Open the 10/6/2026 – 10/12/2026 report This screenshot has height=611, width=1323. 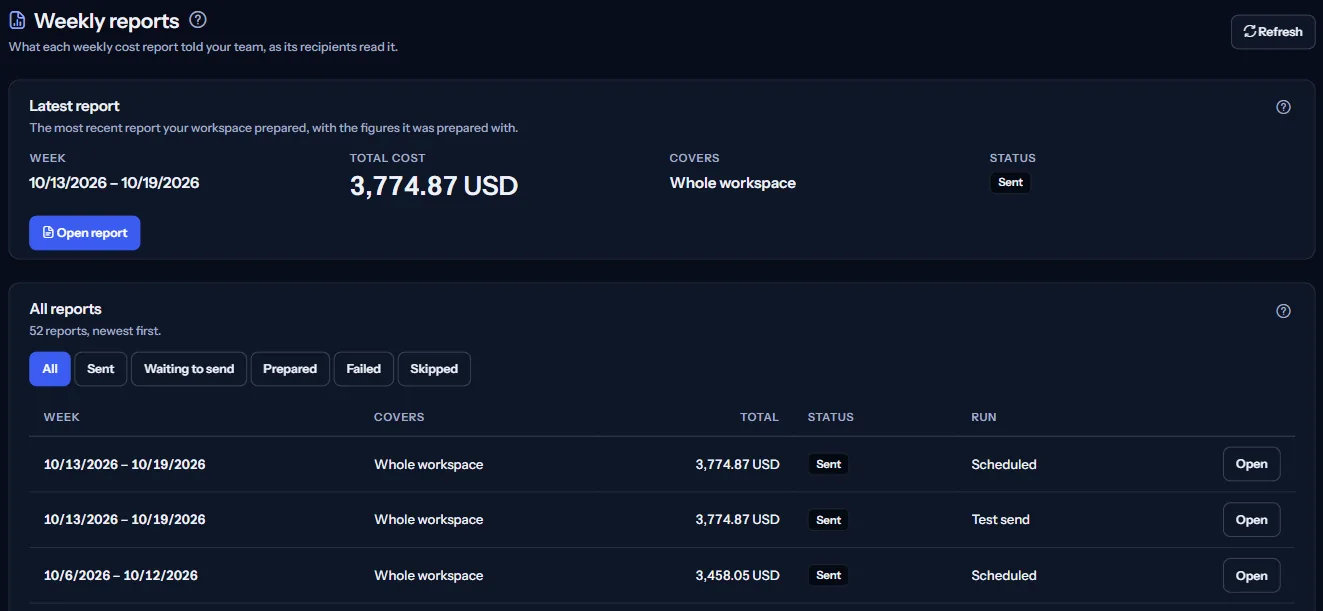click(1251, 576)
